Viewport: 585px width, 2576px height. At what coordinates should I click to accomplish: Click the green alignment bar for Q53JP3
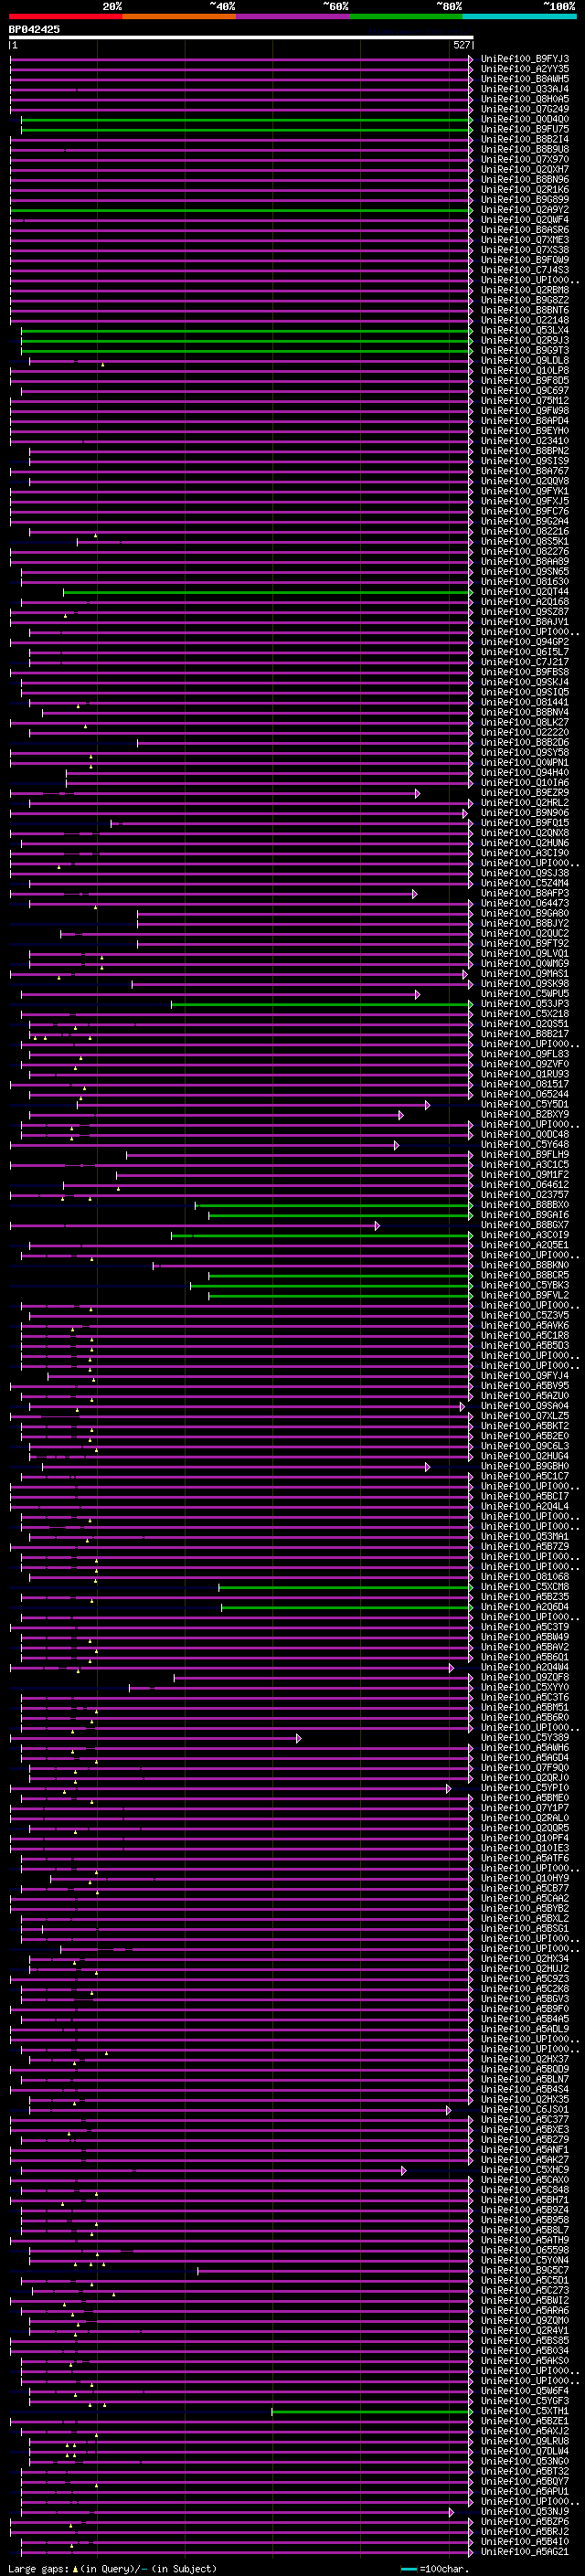[x=321, y=1004]
